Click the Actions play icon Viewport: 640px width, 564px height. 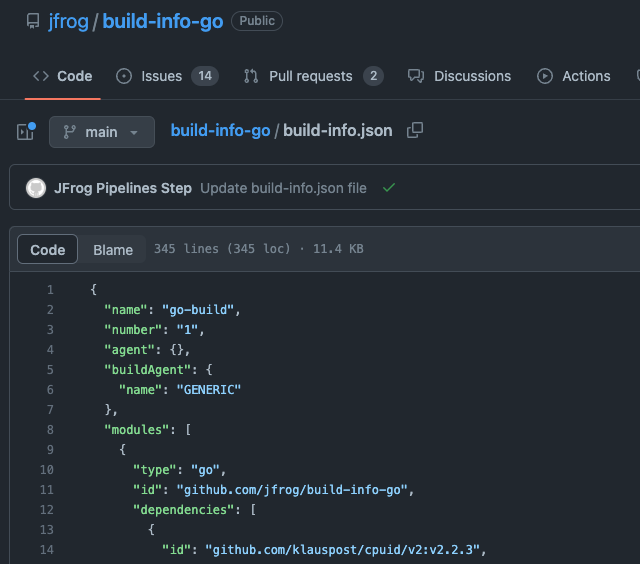point(545,76)
